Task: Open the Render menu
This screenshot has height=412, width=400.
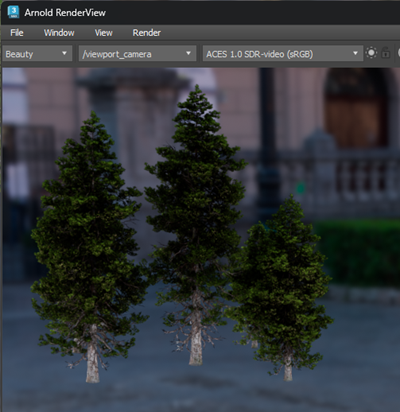Action: pos(147,33)
